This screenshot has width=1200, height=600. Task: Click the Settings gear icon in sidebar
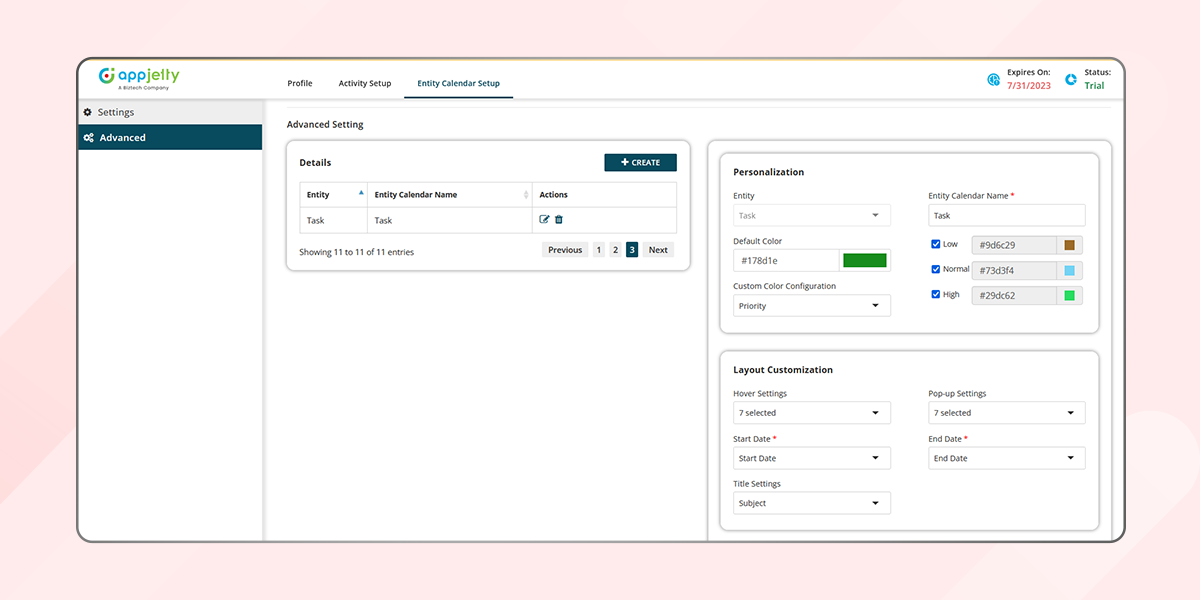pos(88,112)
